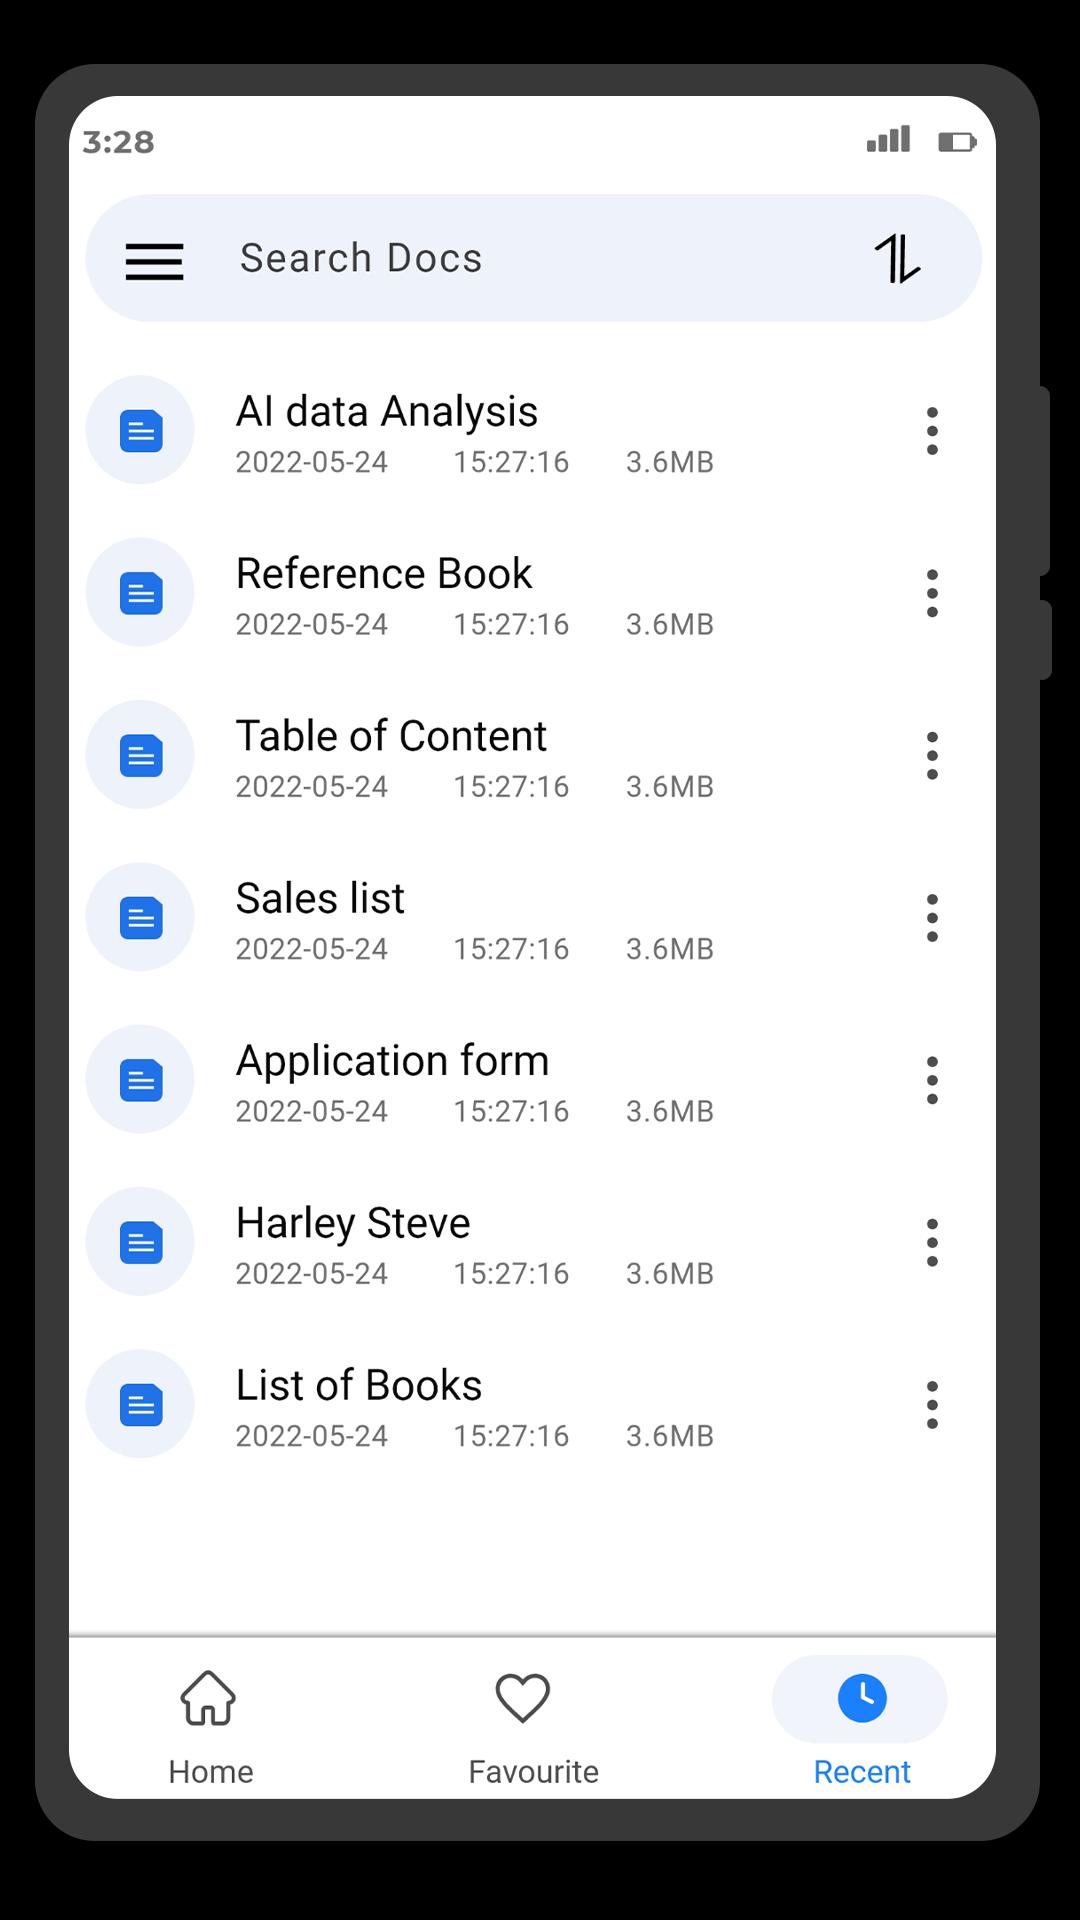Click the 3.6MB size of List of Books
The width and height of the screenshot is (1080, 1920).
point(670,1436)
